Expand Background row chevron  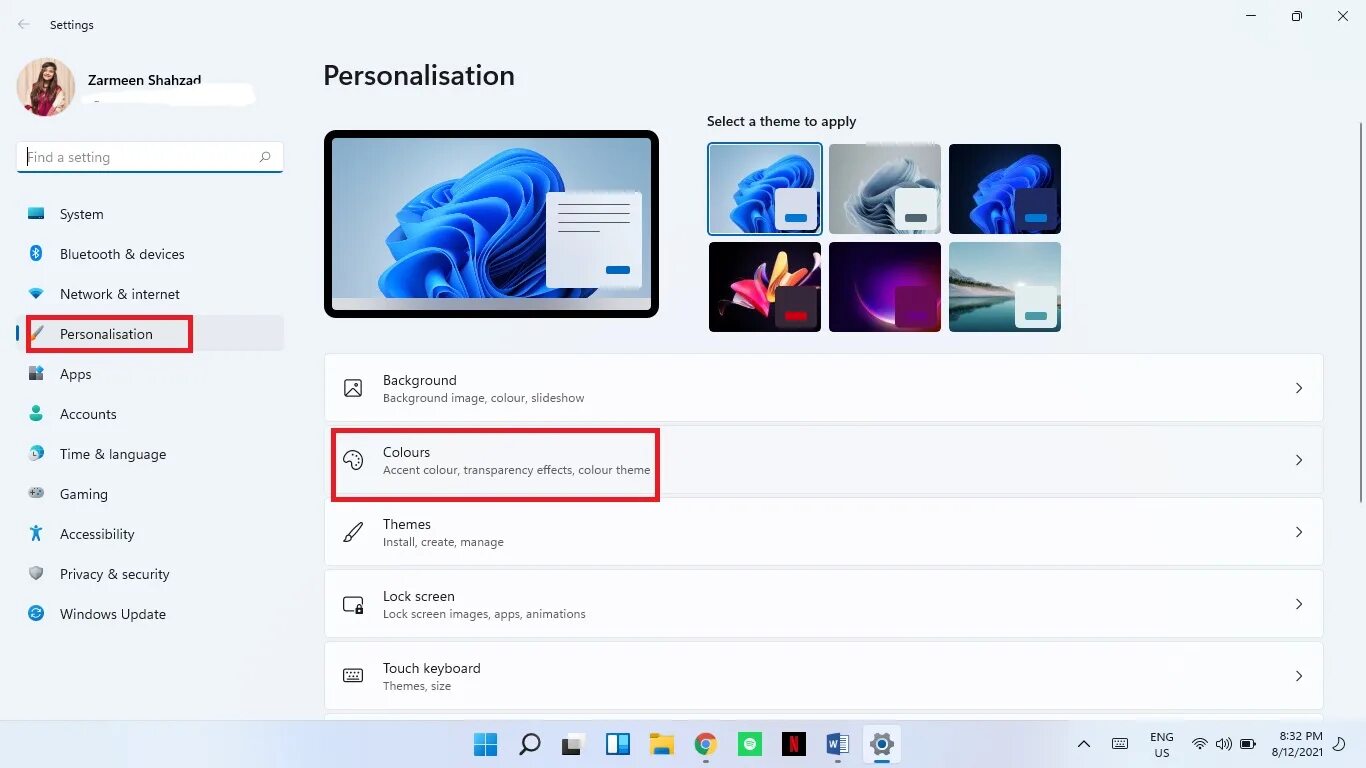[1299, 388]
